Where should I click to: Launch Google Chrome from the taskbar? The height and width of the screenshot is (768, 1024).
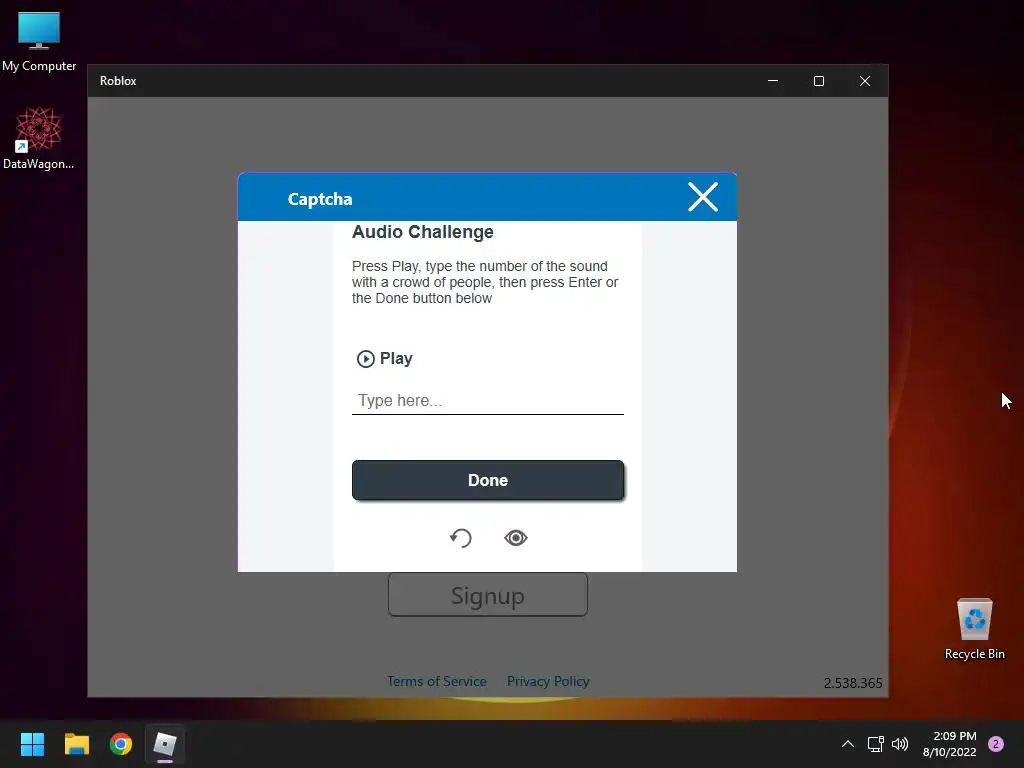point(121,744)
